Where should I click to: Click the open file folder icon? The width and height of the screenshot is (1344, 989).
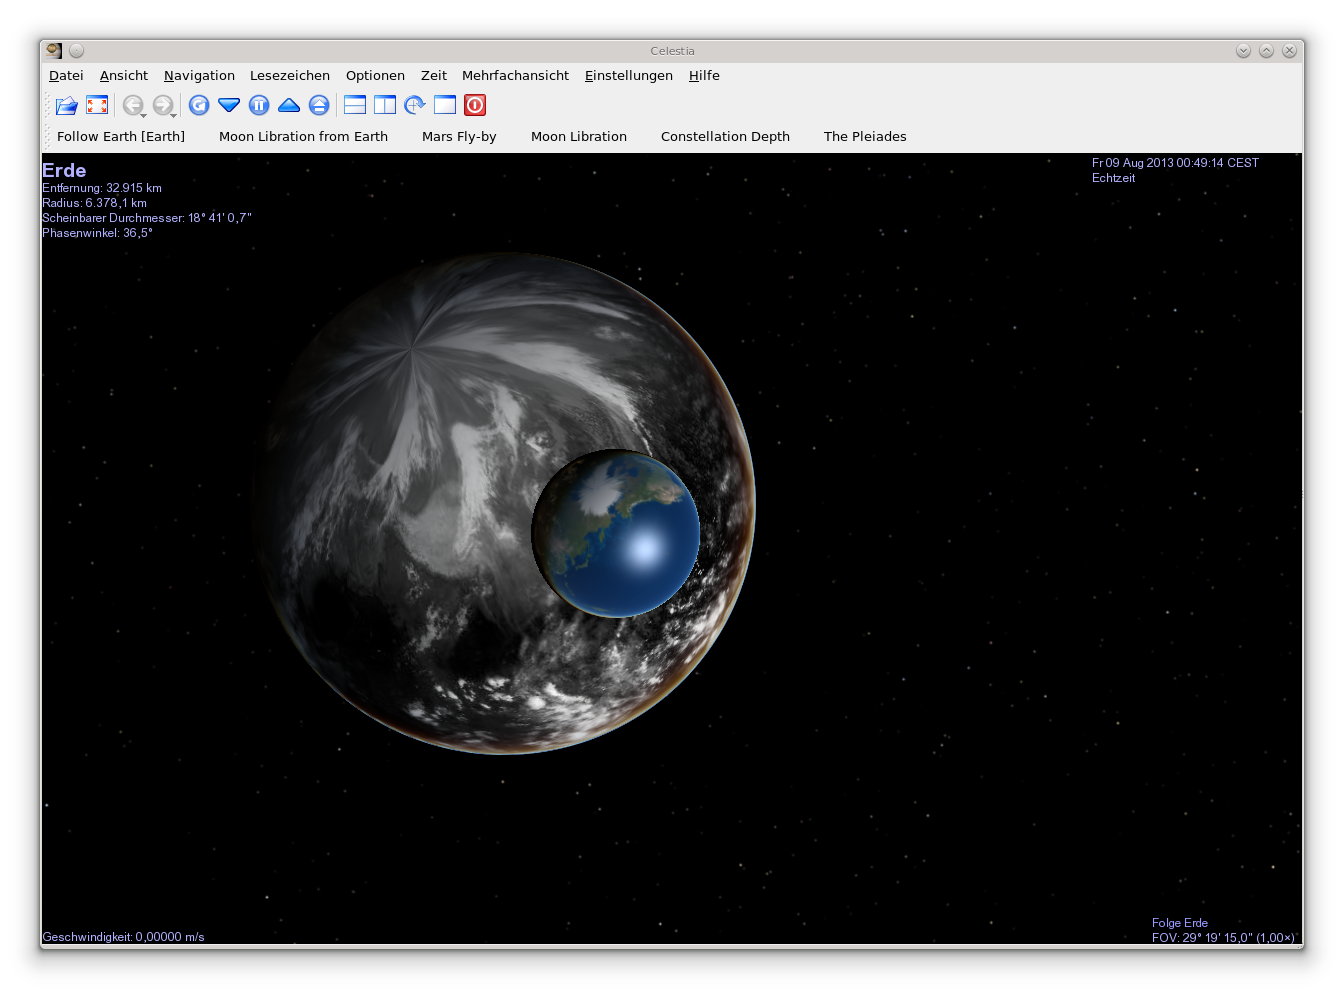tap(67, 105)
